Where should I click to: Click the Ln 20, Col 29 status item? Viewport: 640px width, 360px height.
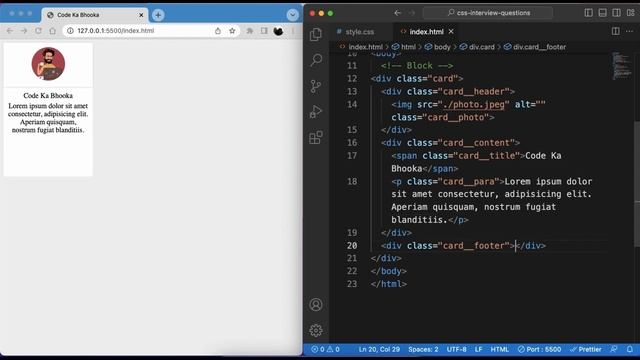379,349
